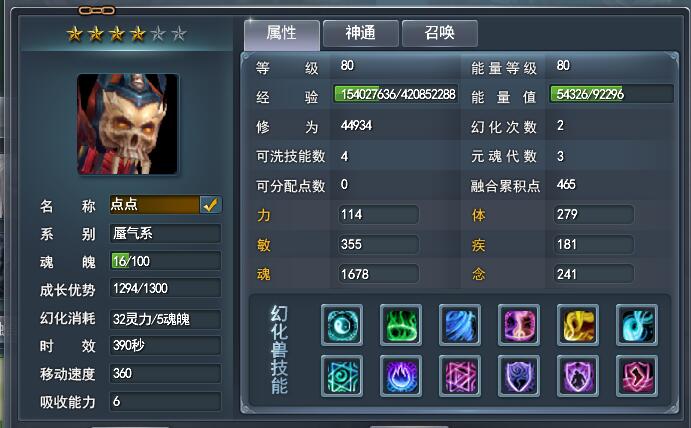Click the experience progress bar
This screenshot has height=428, width=691.
395,94
